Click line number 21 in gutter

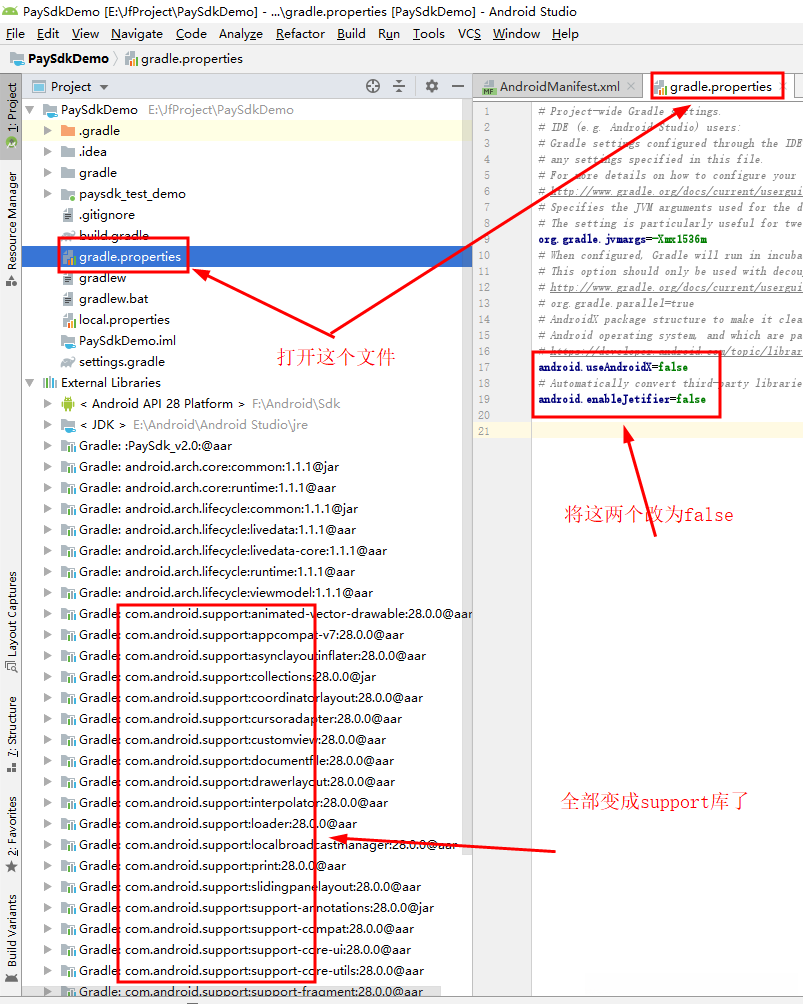tap(483, 431)
